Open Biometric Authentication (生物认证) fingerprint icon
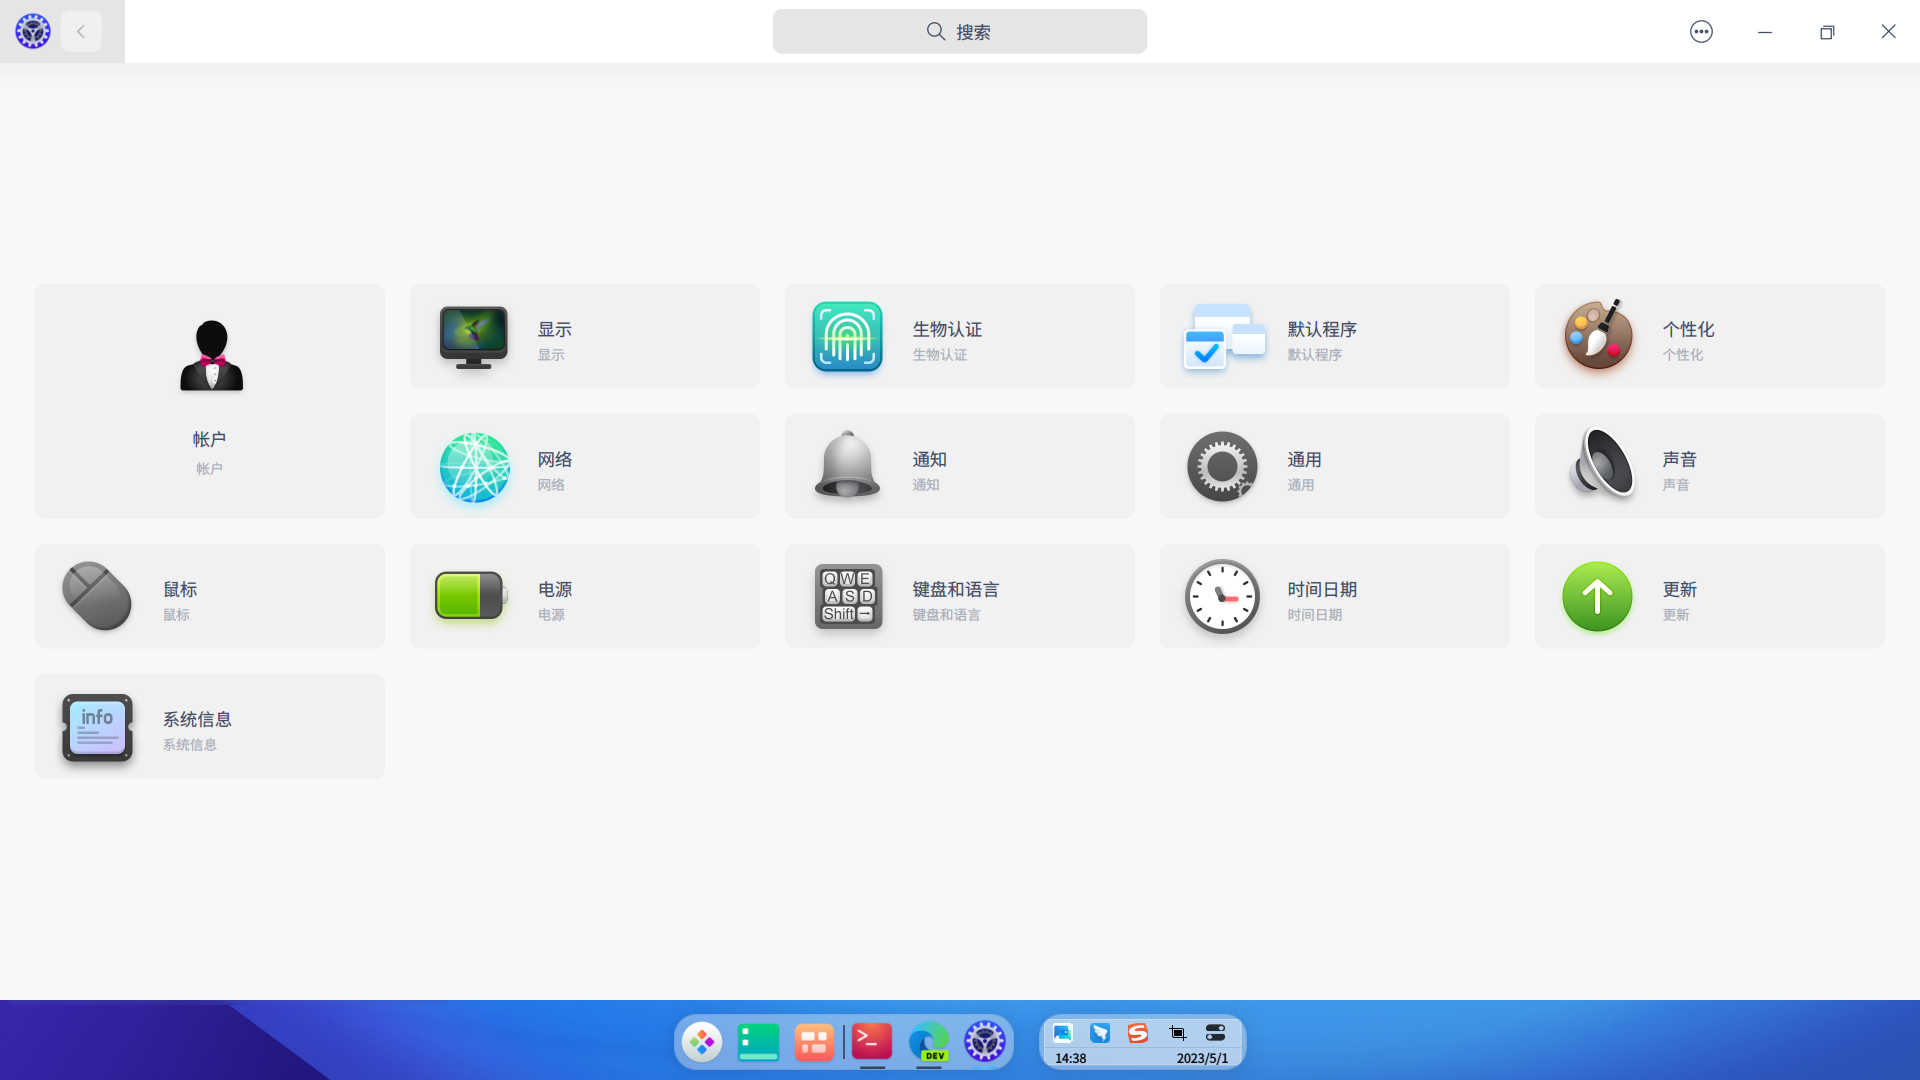Screen dimensions: 1920x1080 (x=847, y=337)
